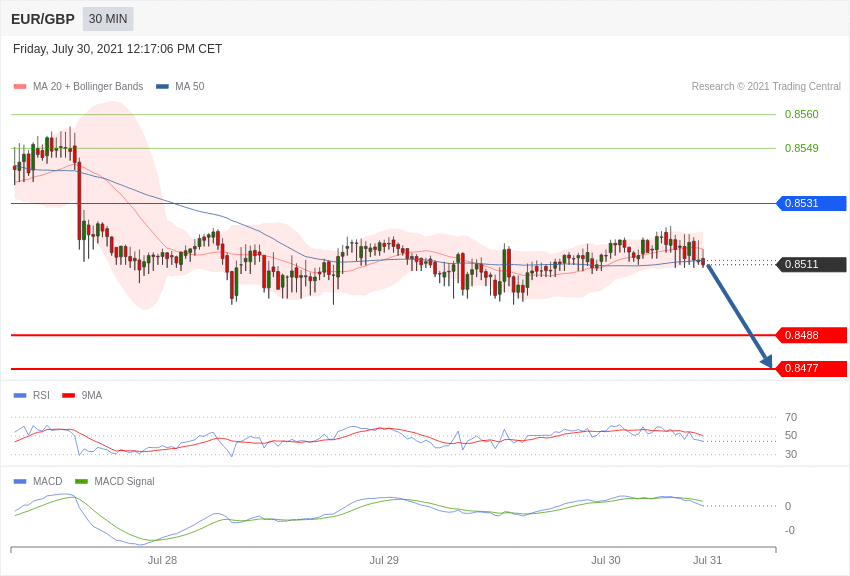Click the MACD -0 axis label
Viewport: 850px width, 576px height.
[790, 530]
